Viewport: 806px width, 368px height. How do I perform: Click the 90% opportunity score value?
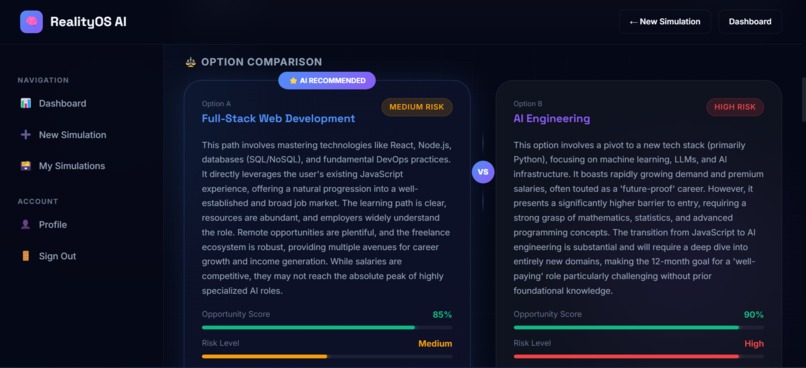click(754, 315)
